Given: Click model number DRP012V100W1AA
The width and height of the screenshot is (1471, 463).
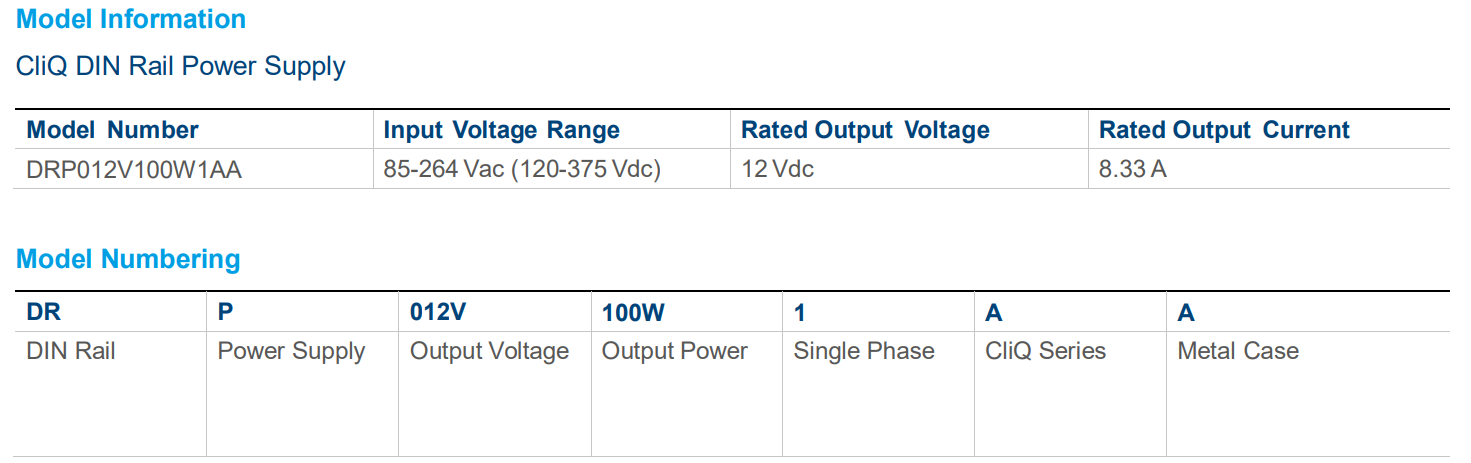Looking at the screenshot, I should tap(134, 170).
